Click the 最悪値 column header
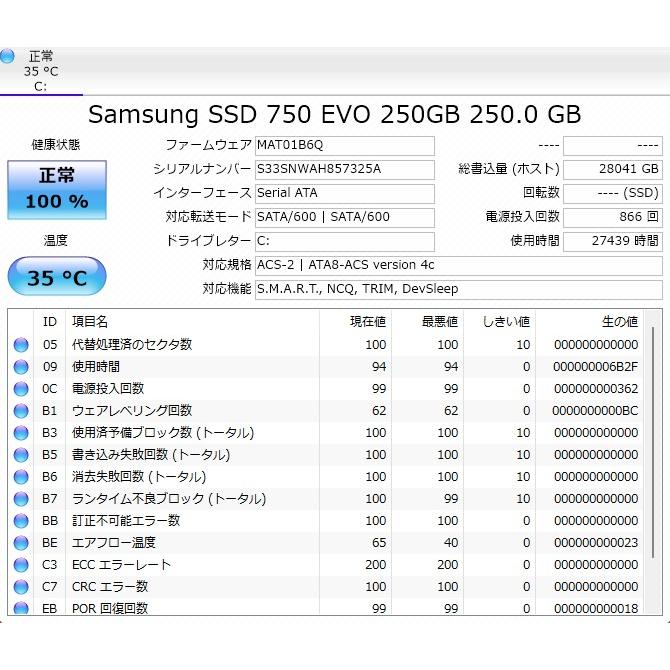 pyautogui.click(x=428, y=321)
